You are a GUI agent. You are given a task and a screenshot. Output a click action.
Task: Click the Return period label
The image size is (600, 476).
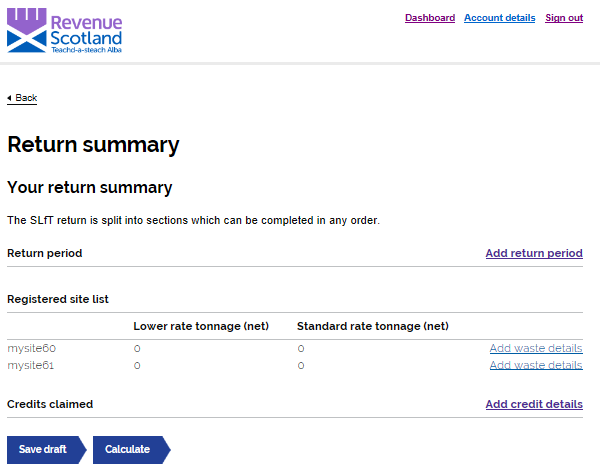(45, 253)
